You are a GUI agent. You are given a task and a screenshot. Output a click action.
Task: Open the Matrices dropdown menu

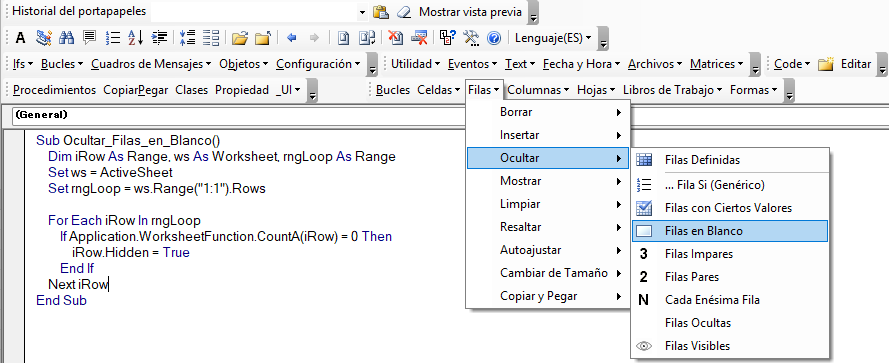coord(717,64)
